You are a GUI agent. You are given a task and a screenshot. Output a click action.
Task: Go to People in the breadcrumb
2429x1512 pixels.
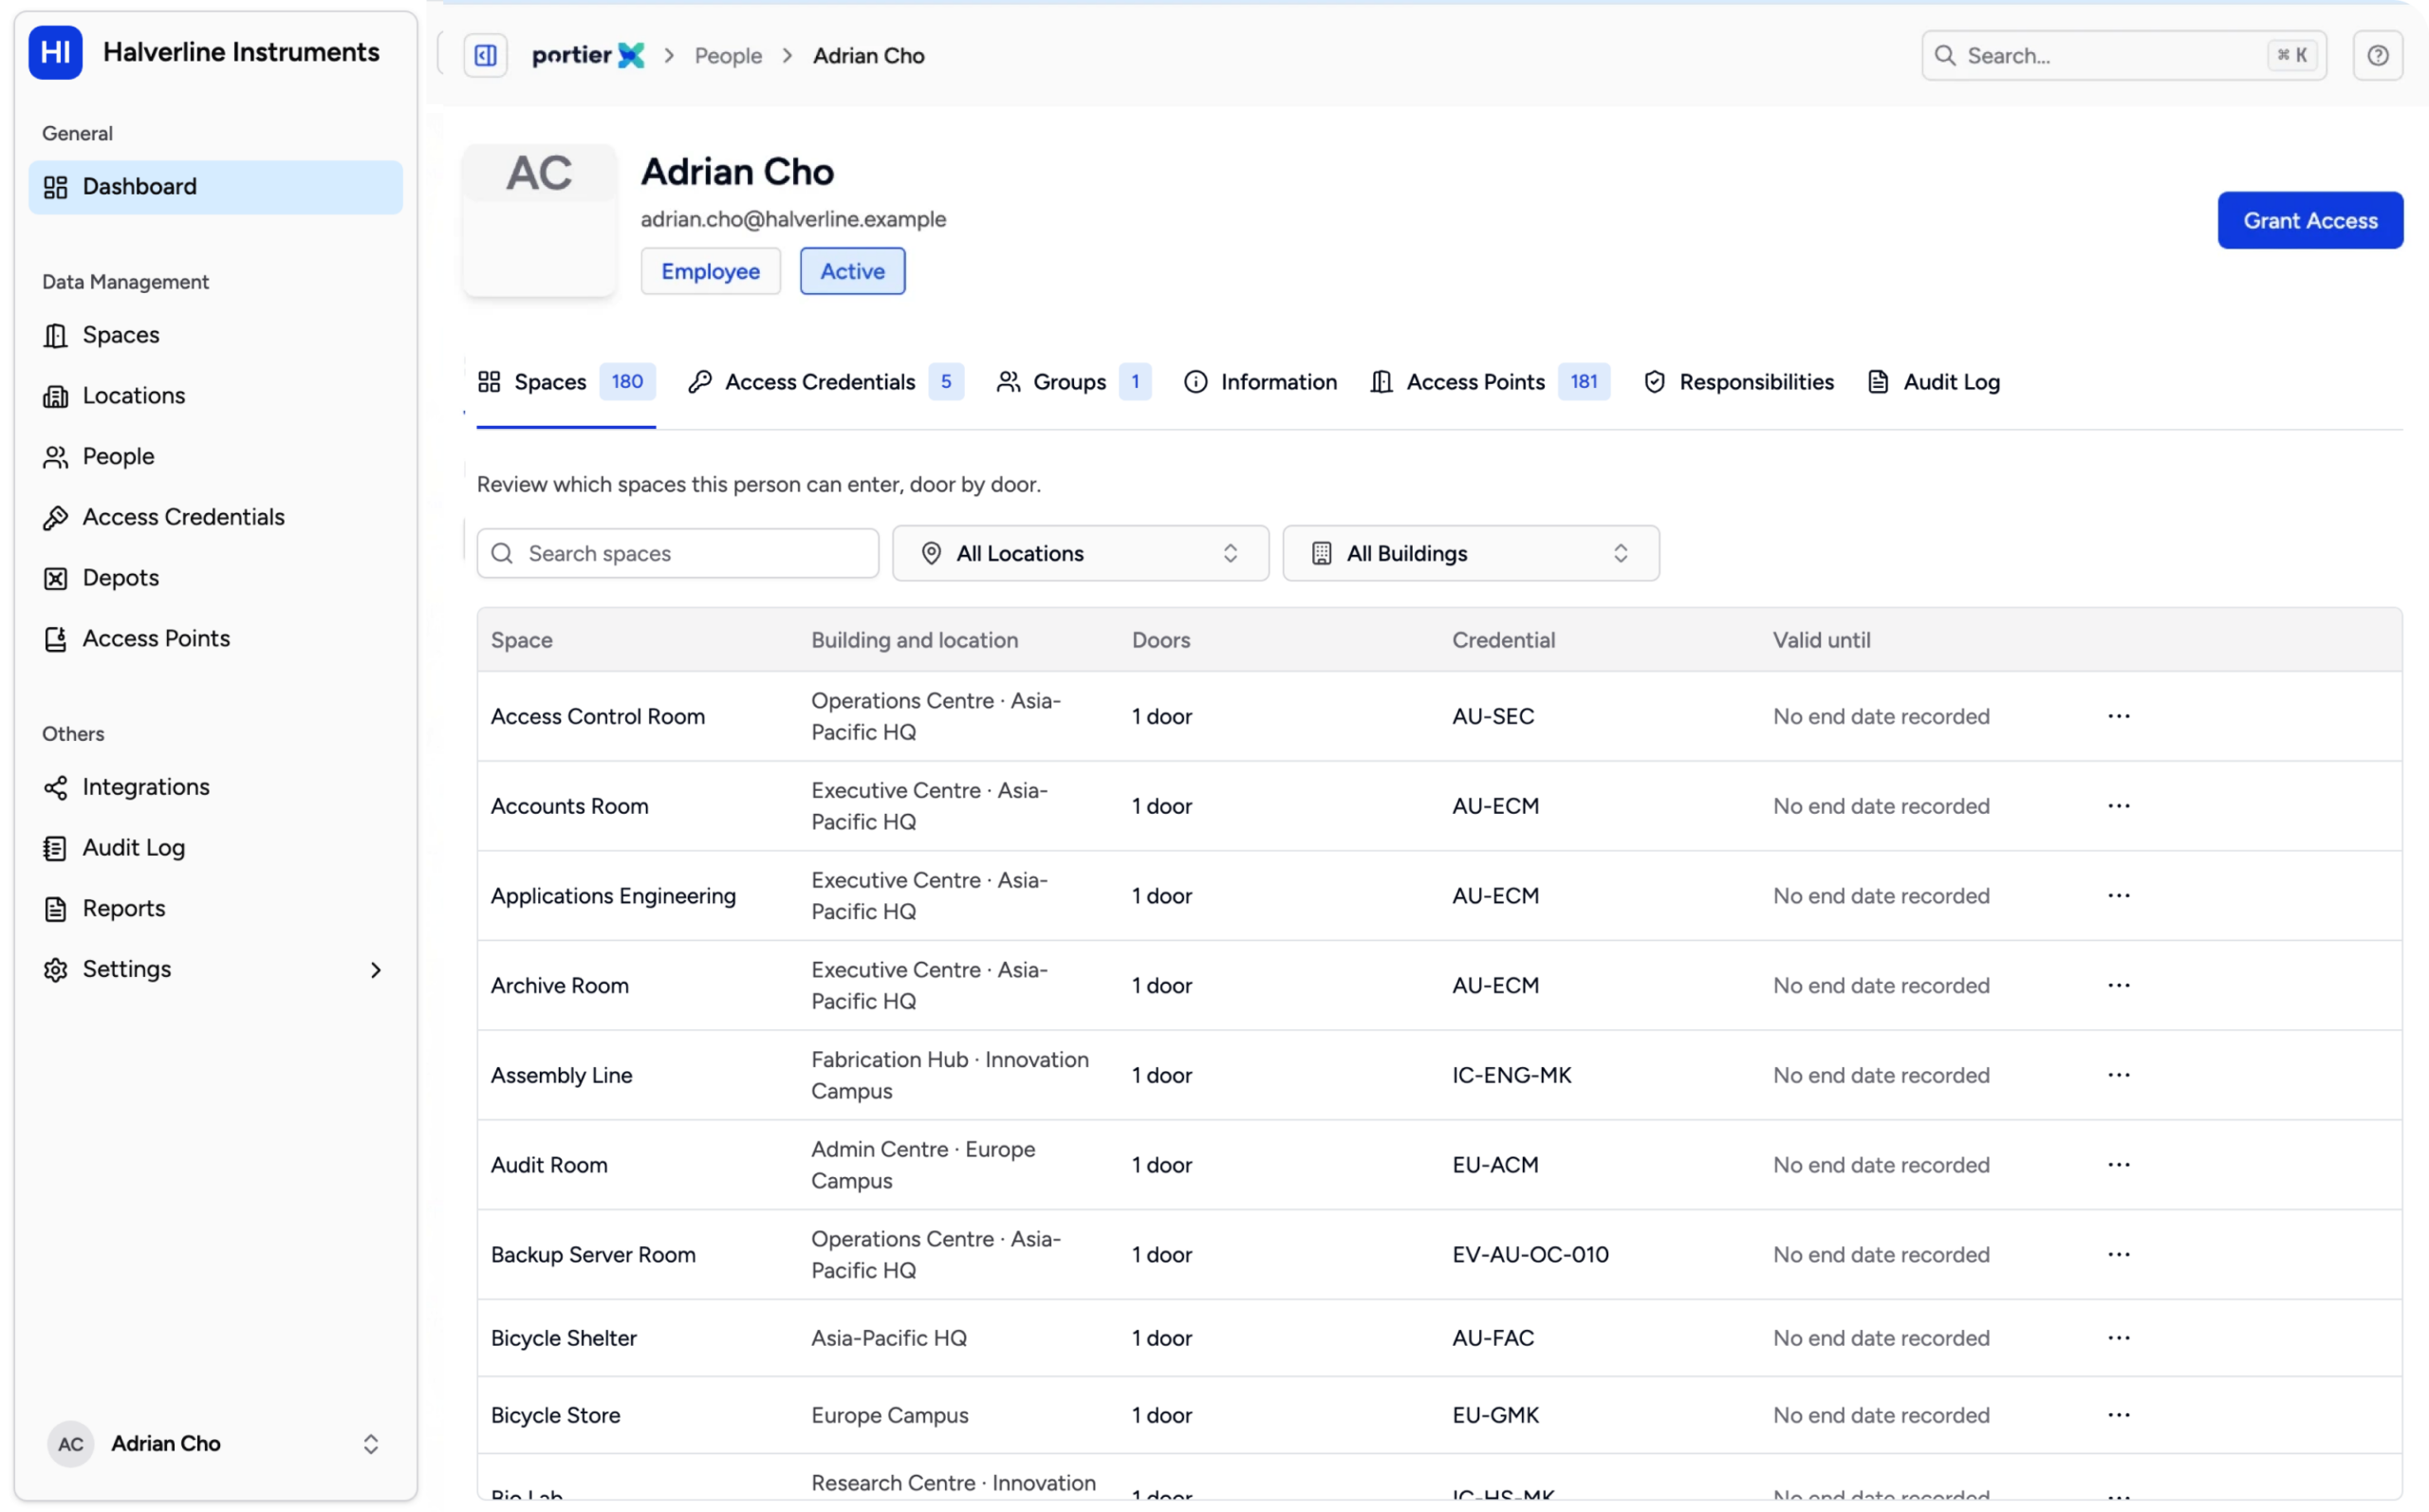click(727, 56)
